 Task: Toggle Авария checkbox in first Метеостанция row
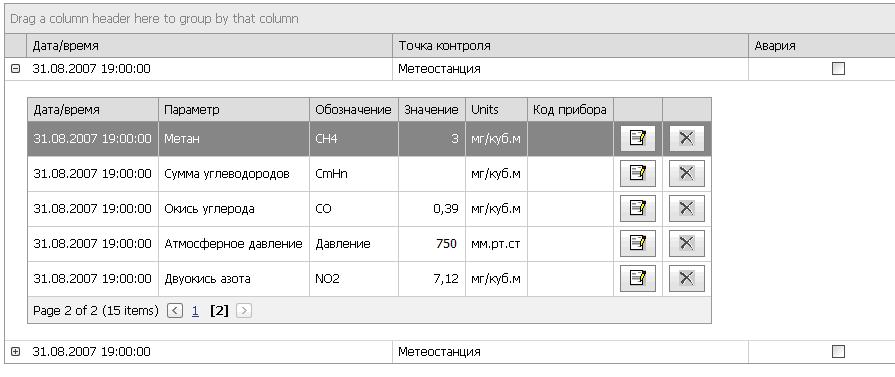point(838,69)
